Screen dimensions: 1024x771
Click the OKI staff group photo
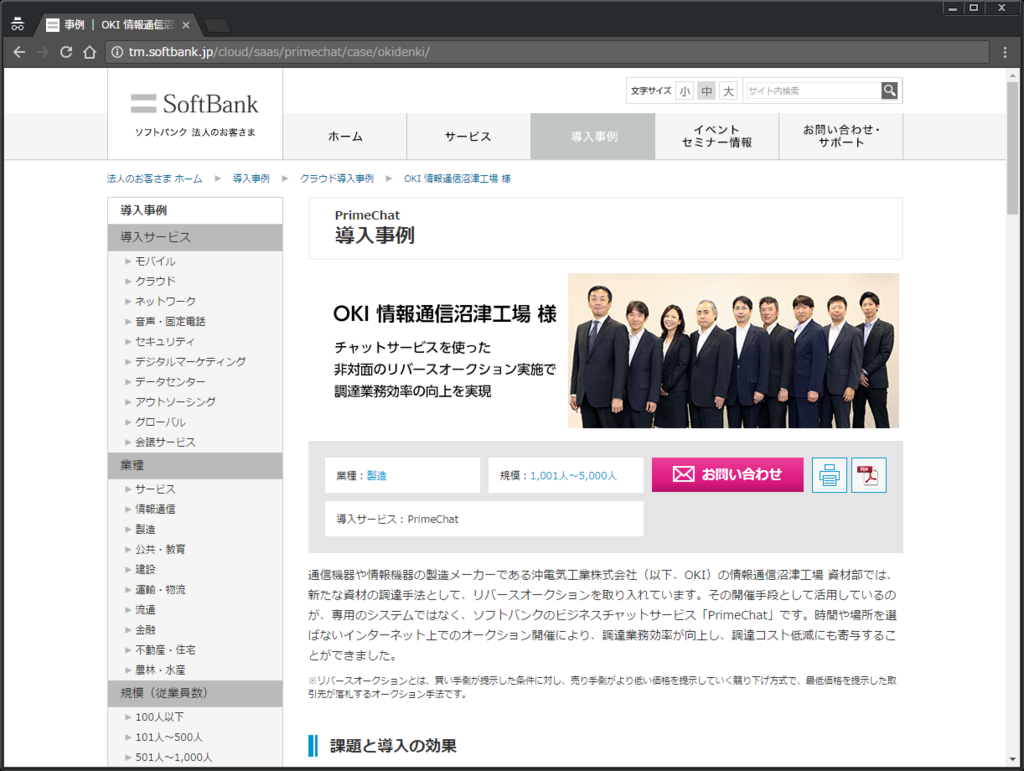point(733,351)
